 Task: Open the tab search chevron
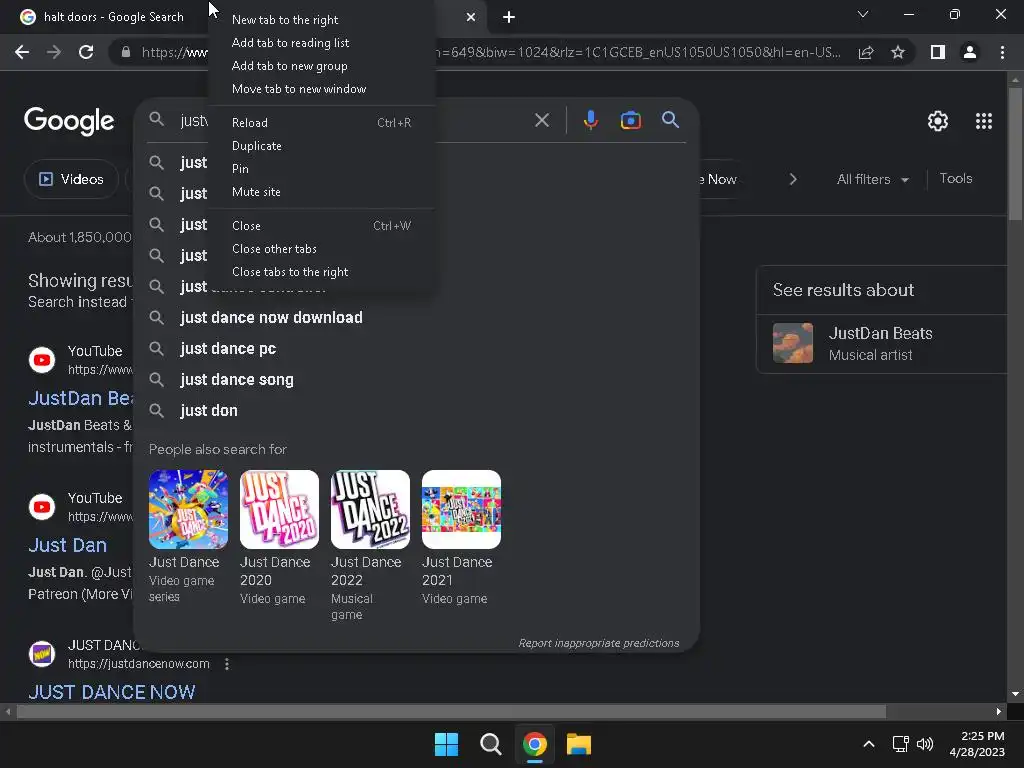tap(863, 14)
